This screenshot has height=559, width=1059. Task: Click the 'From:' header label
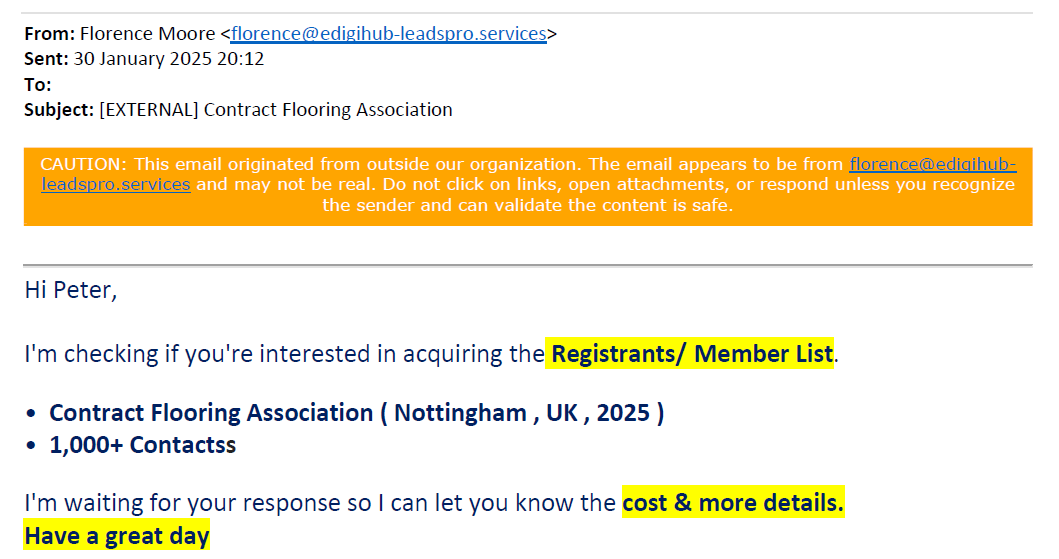coord(49,34)
